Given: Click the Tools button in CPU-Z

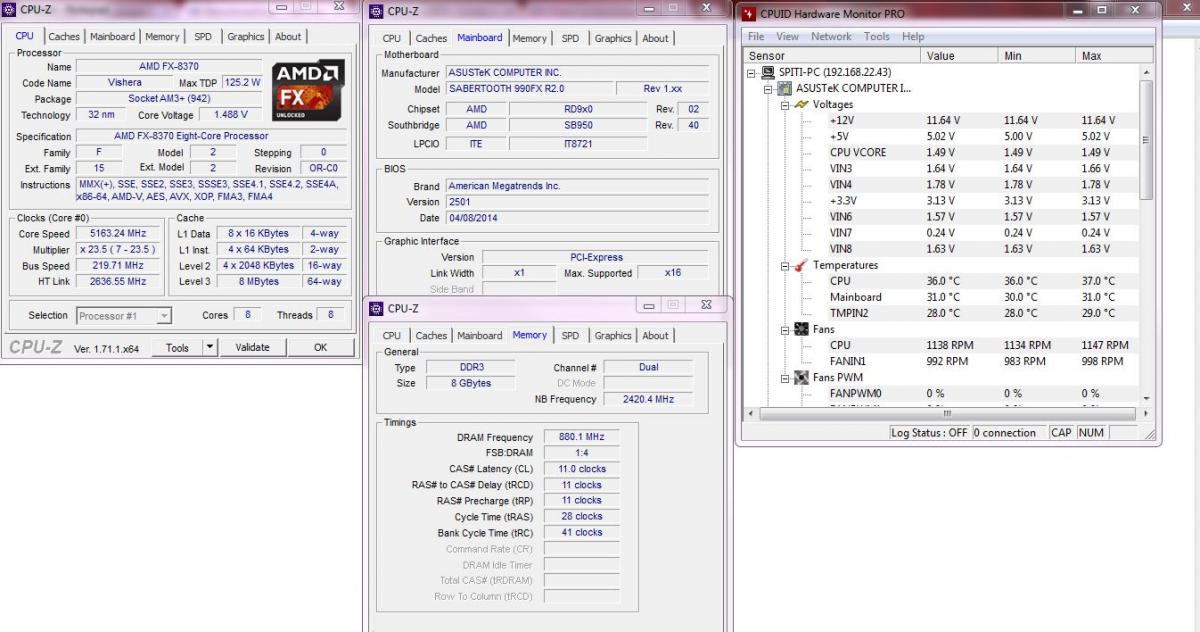Looking at the screenshot, I should tap(177, 347).
